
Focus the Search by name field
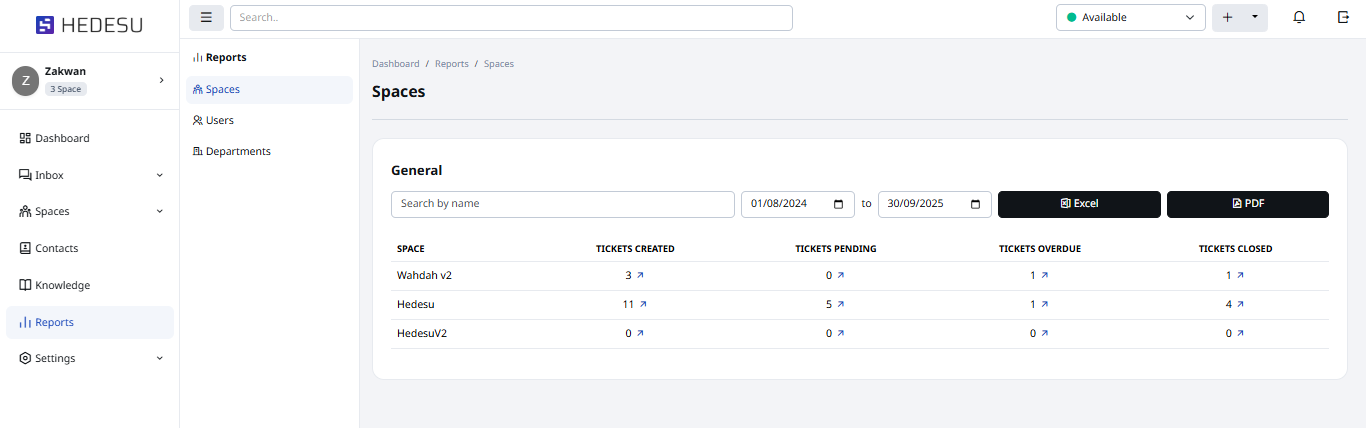[562, 204]
